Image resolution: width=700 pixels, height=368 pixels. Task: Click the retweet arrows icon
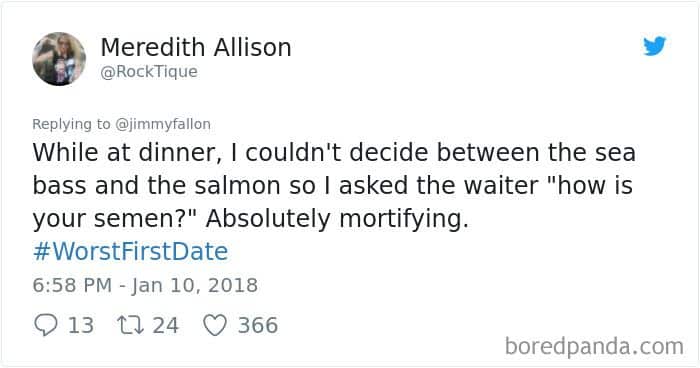tap(130, 325)
